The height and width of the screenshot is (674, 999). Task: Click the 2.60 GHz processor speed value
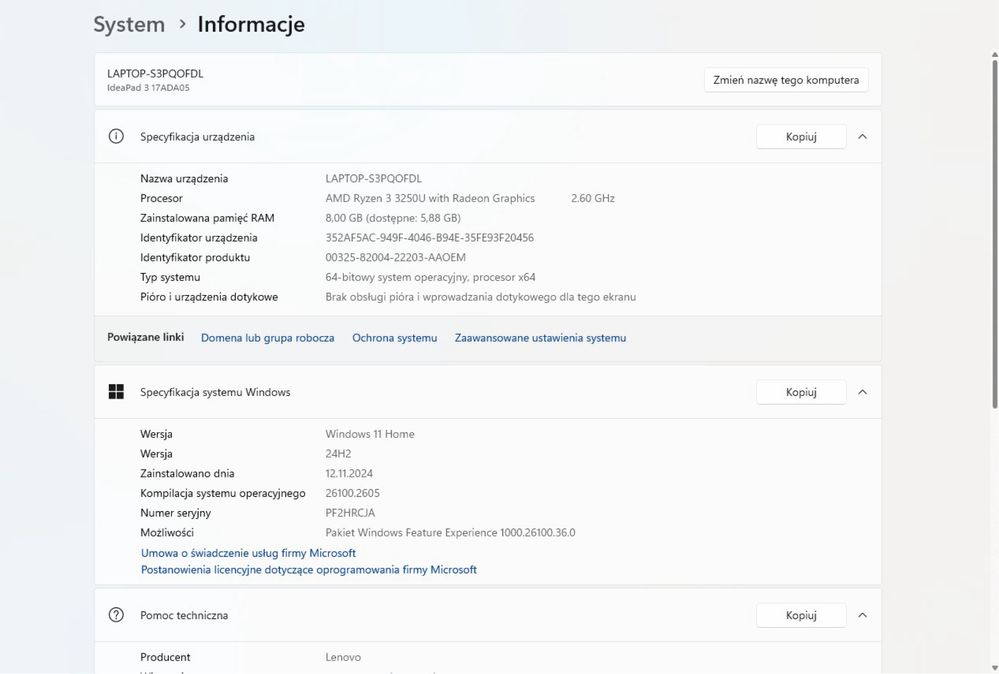pos(593,198)
